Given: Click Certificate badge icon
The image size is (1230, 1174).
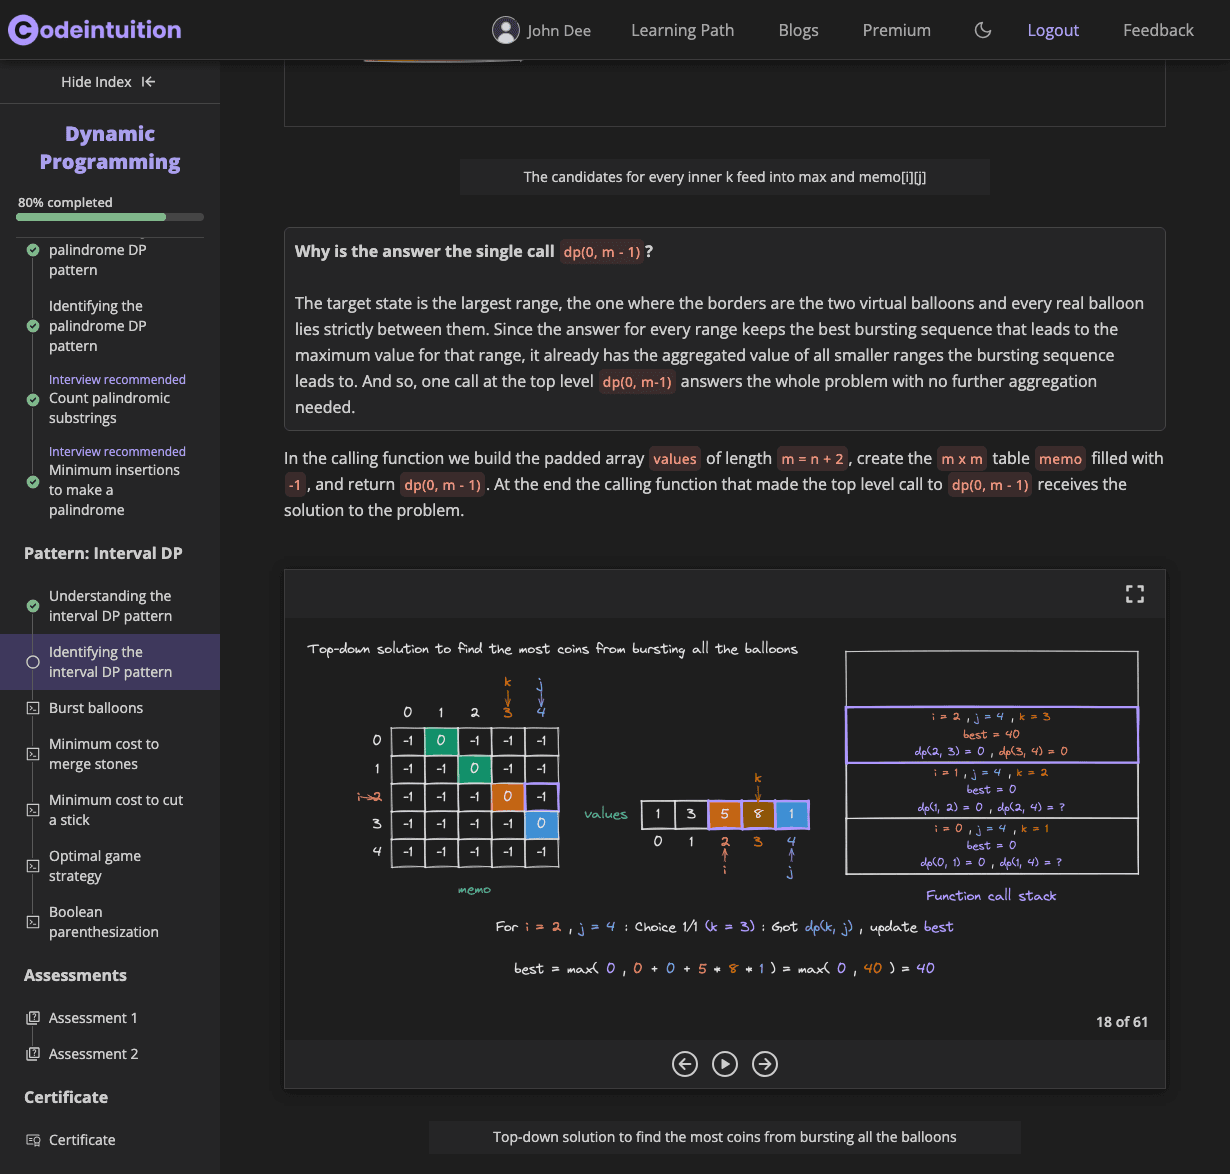Looking at the screenshot, I should 33,1140.
